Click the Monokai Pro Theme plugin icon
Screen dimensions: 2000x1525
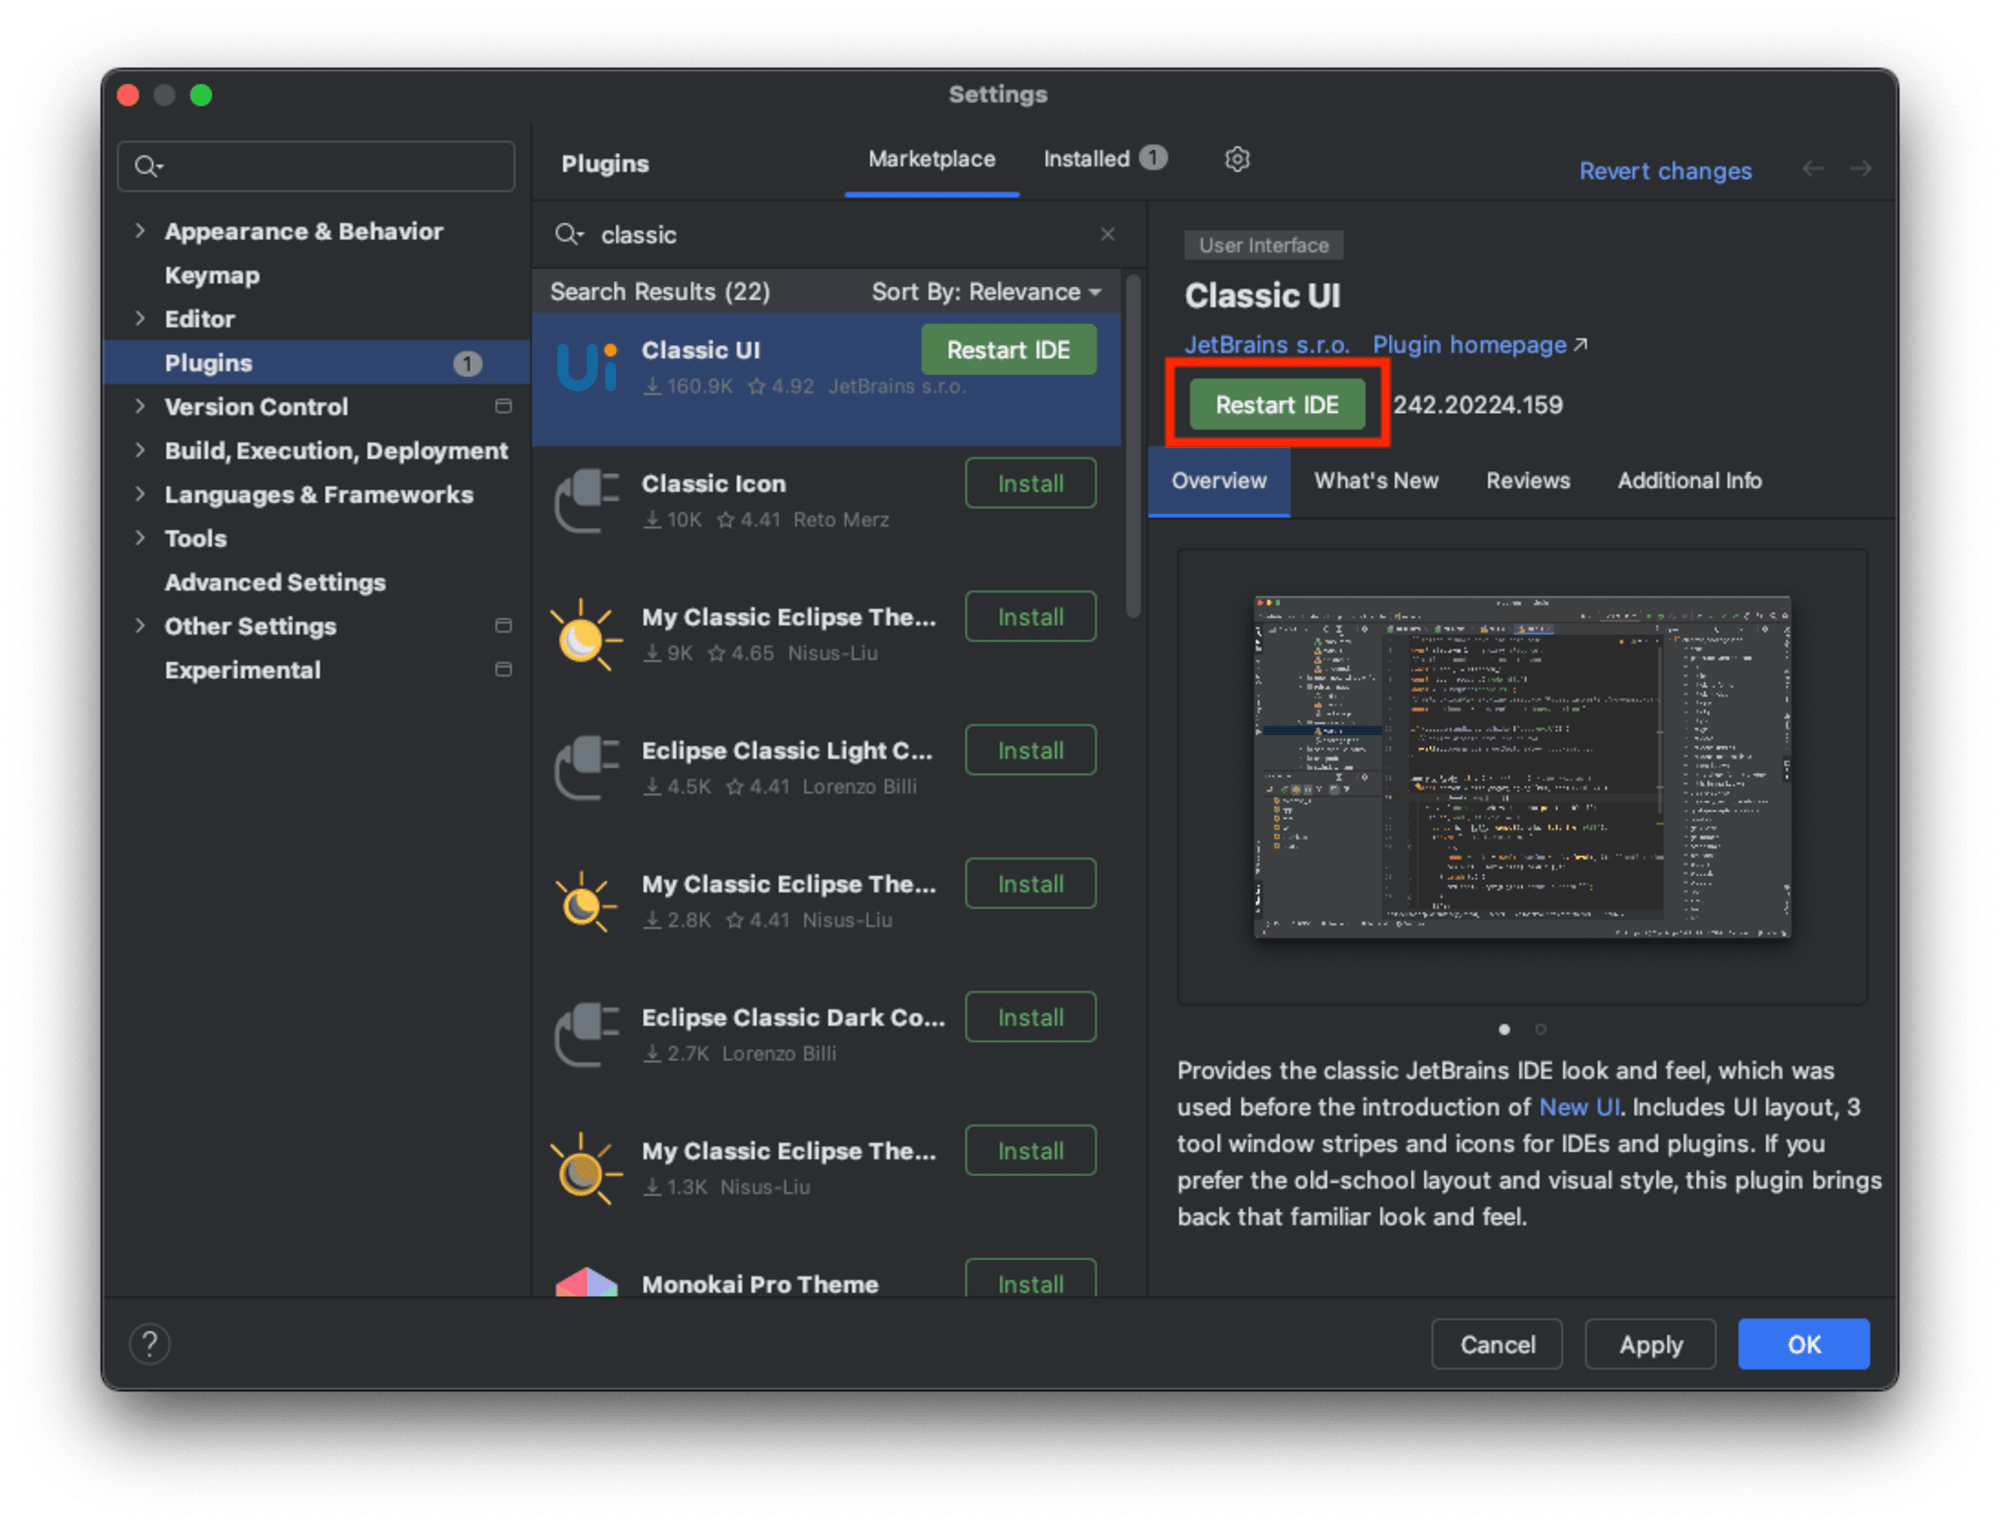(x=587, y=1282)
